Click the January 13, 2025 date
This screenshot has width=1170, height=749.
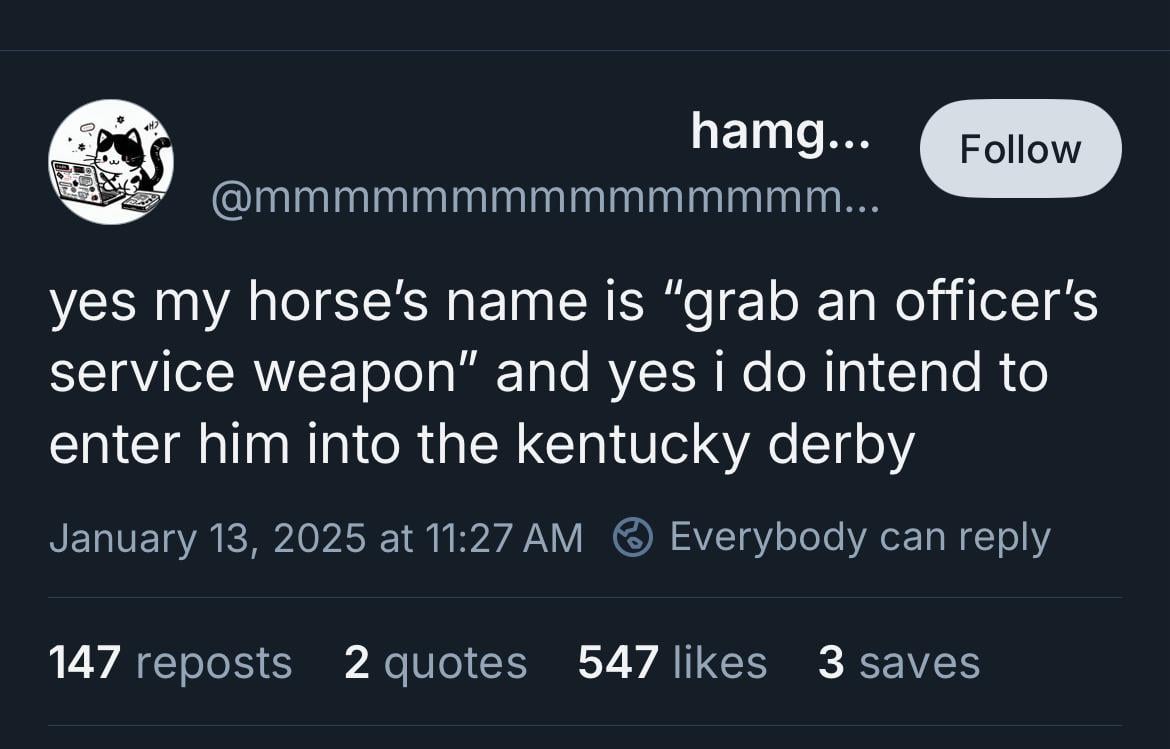[206, 538]
